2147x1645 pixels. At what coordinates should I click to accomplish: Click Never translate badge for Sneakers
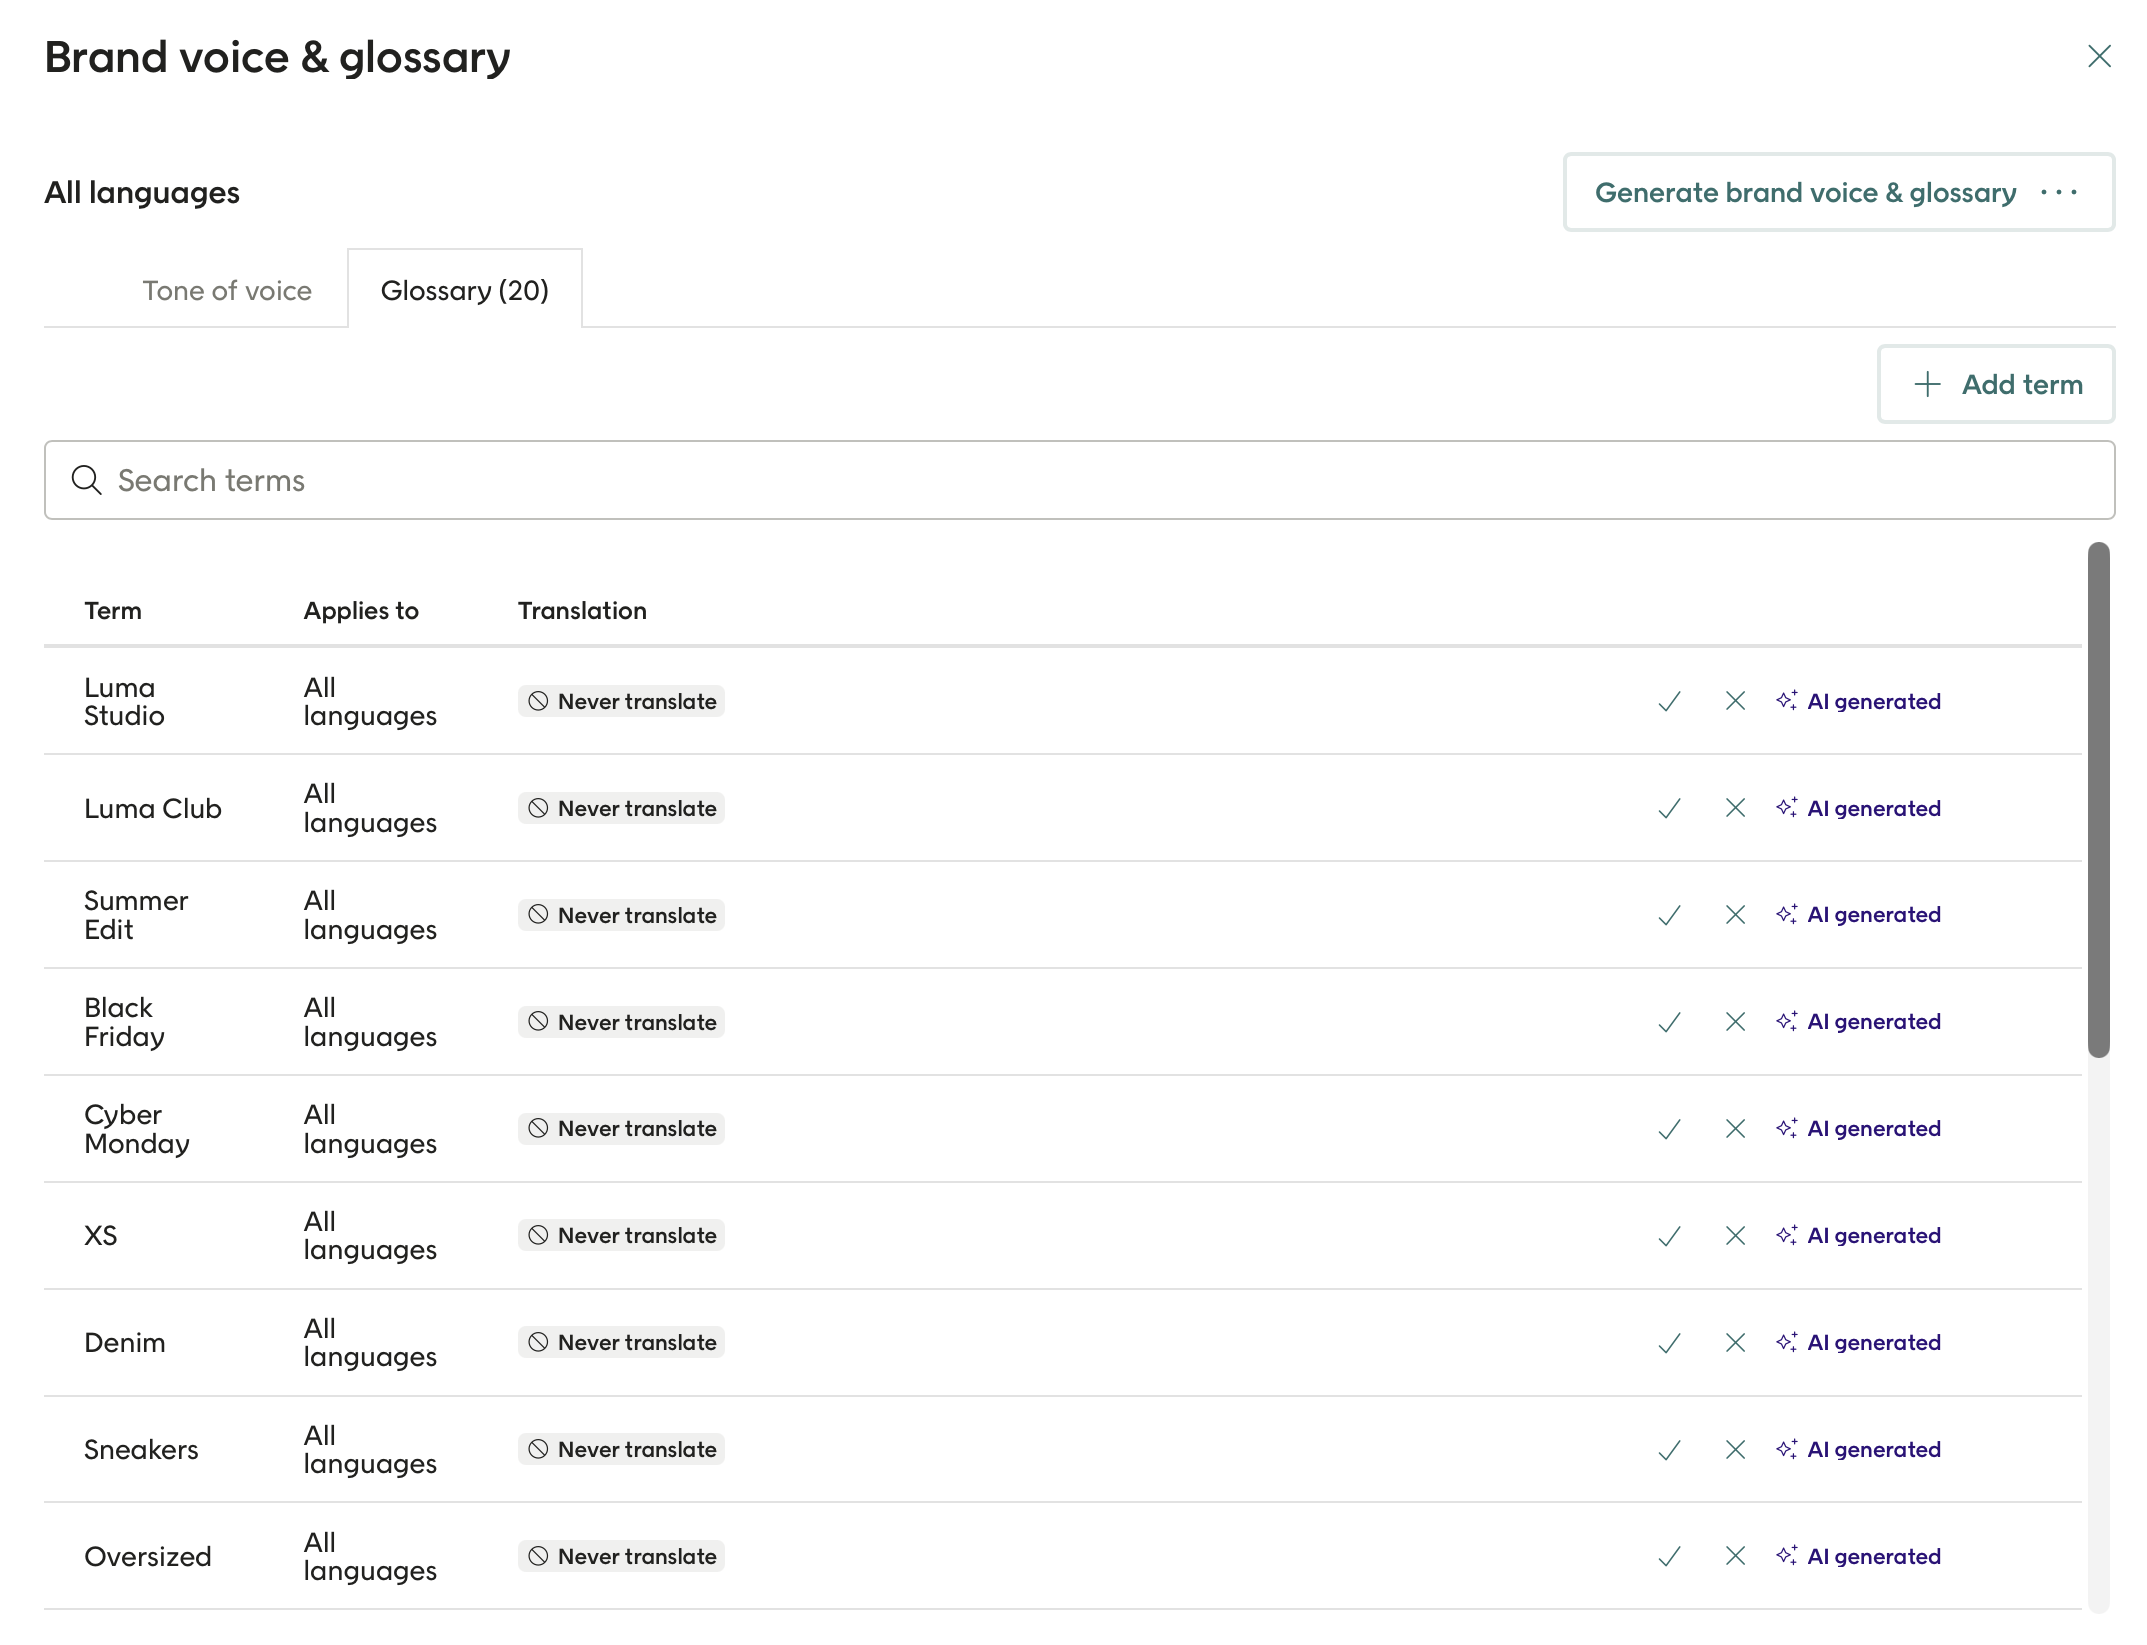[x=621, y=1450]
